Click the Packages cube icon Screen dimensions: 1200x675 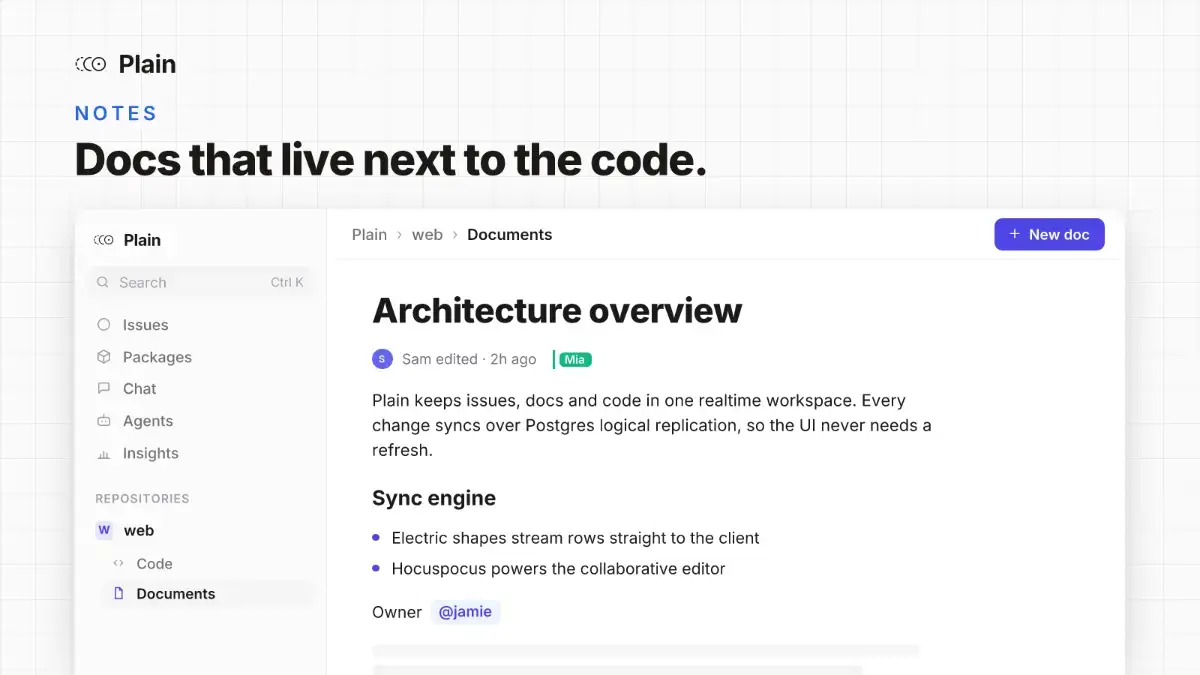[x=104, y=357]
